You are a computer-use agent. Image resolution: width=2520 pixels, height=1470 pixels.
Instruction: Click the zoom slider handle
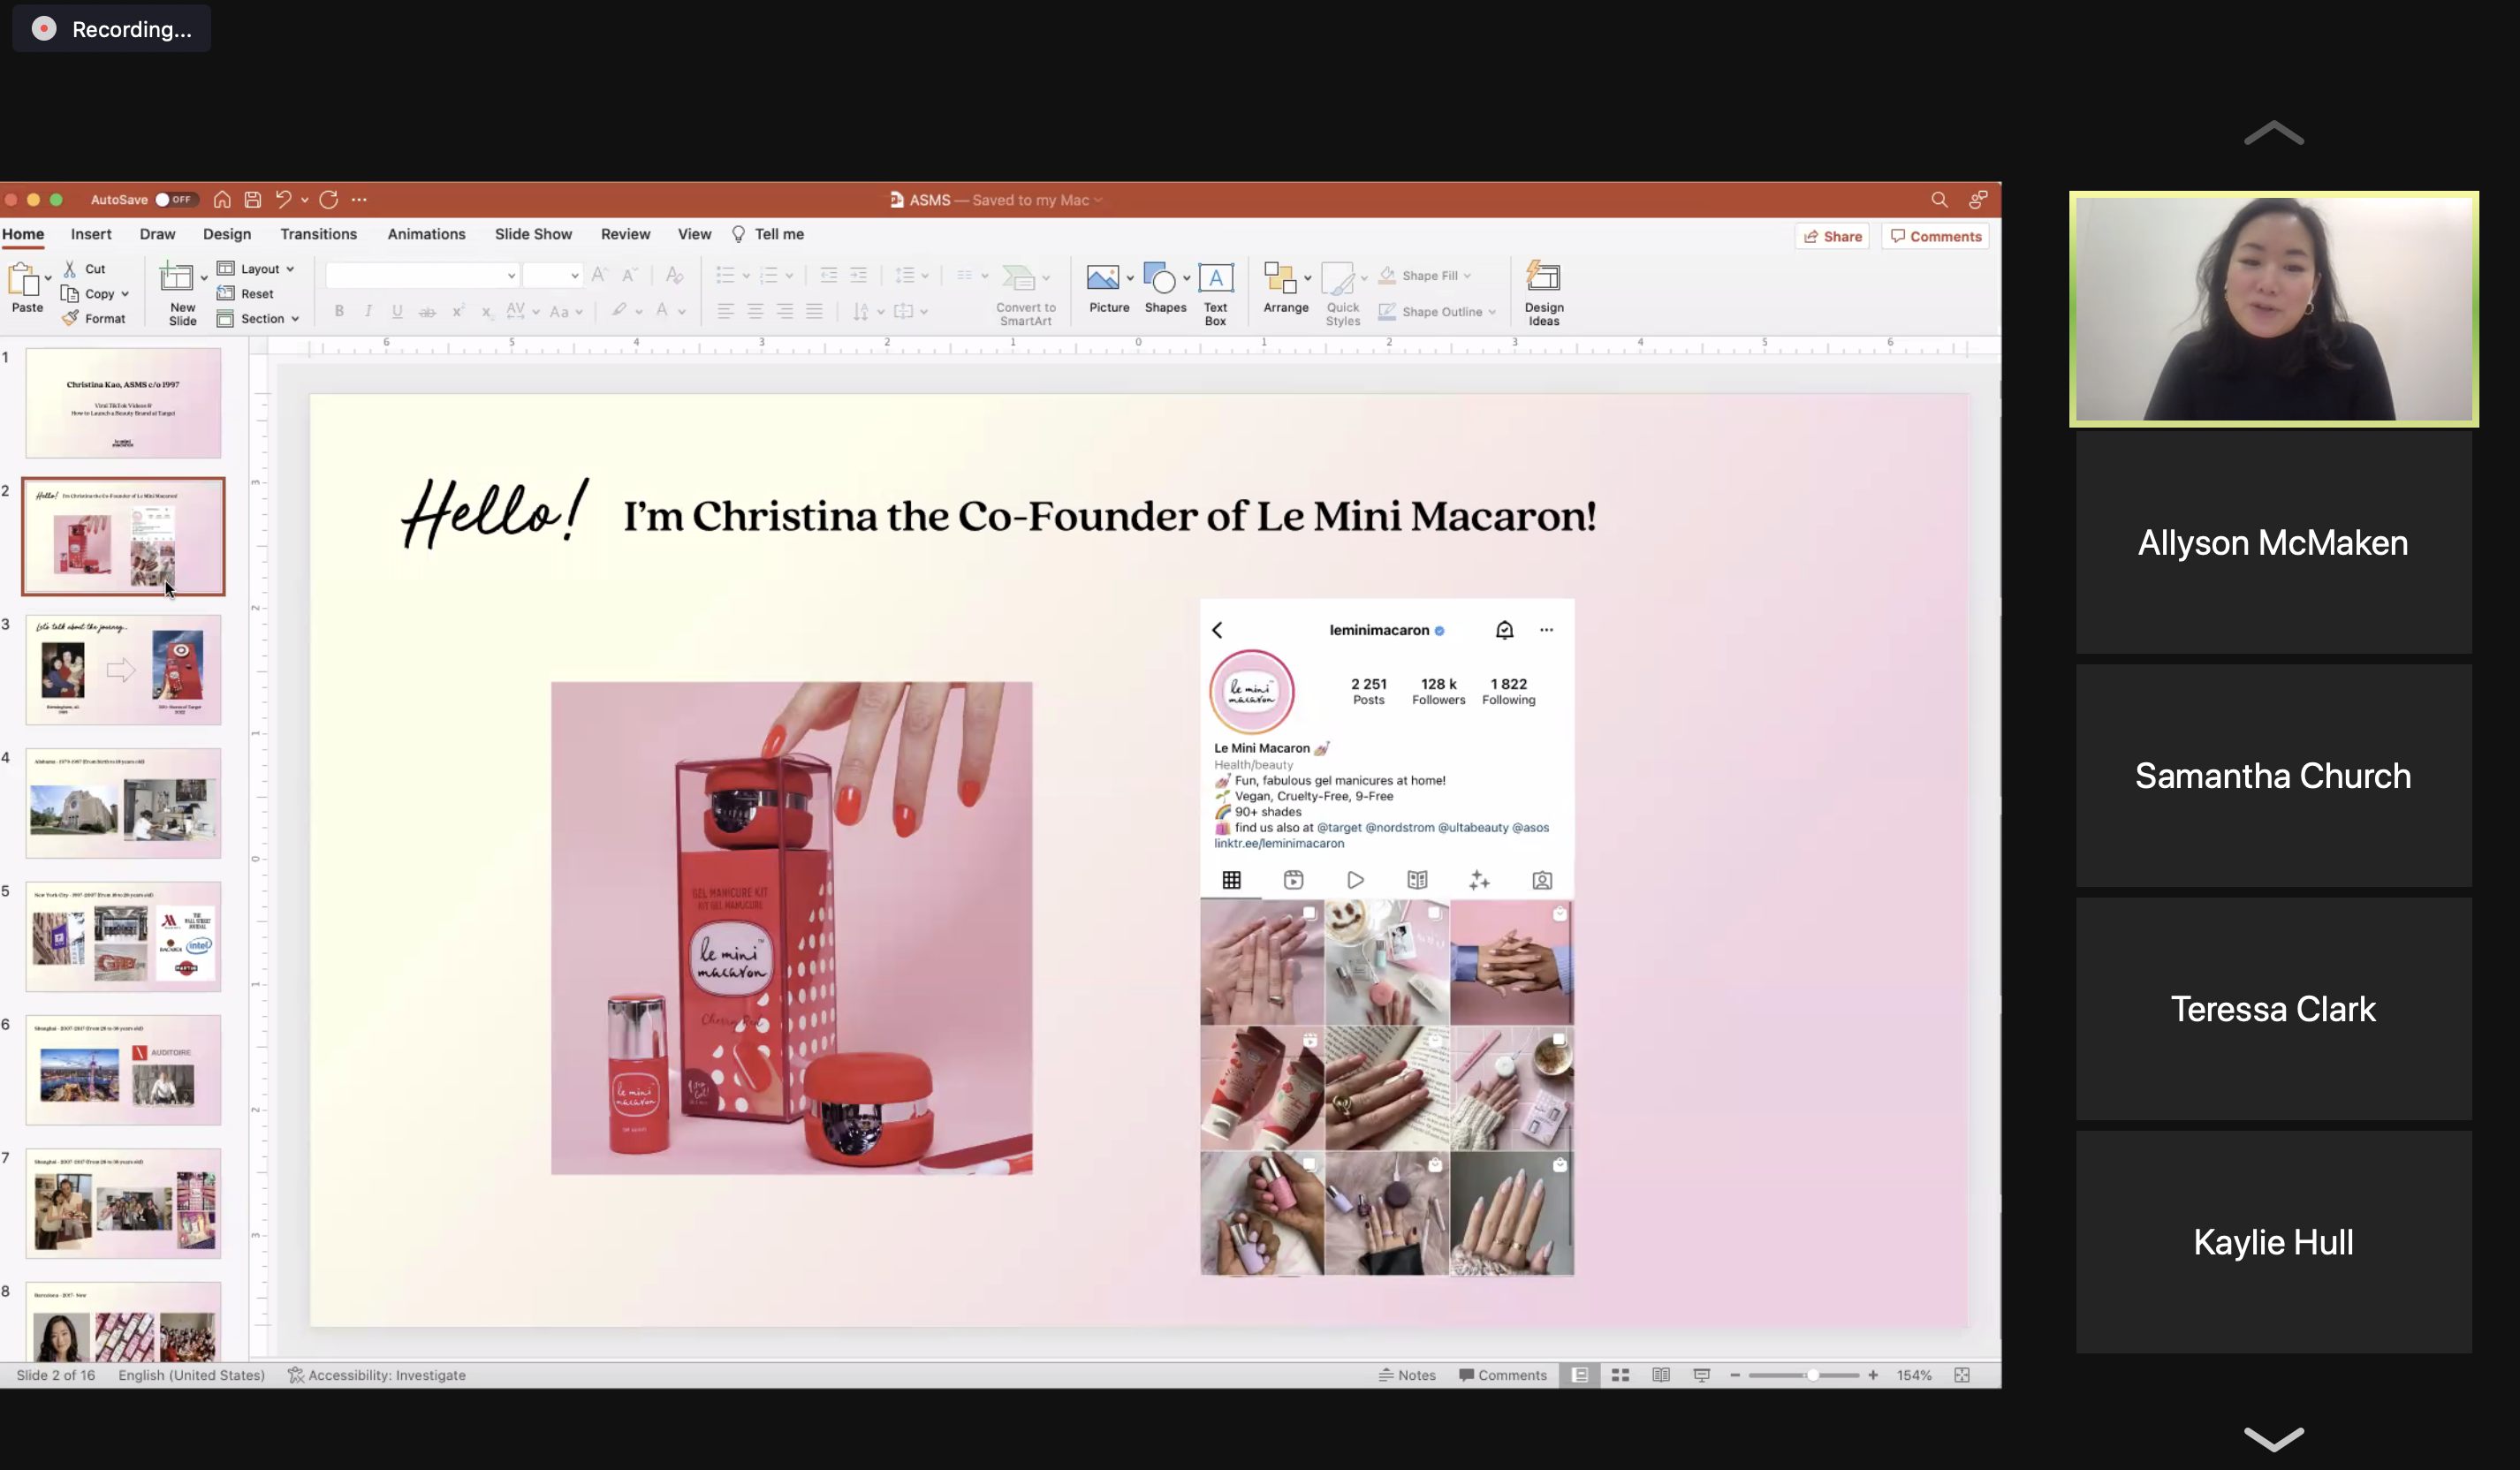[x=1811, y=1375]
